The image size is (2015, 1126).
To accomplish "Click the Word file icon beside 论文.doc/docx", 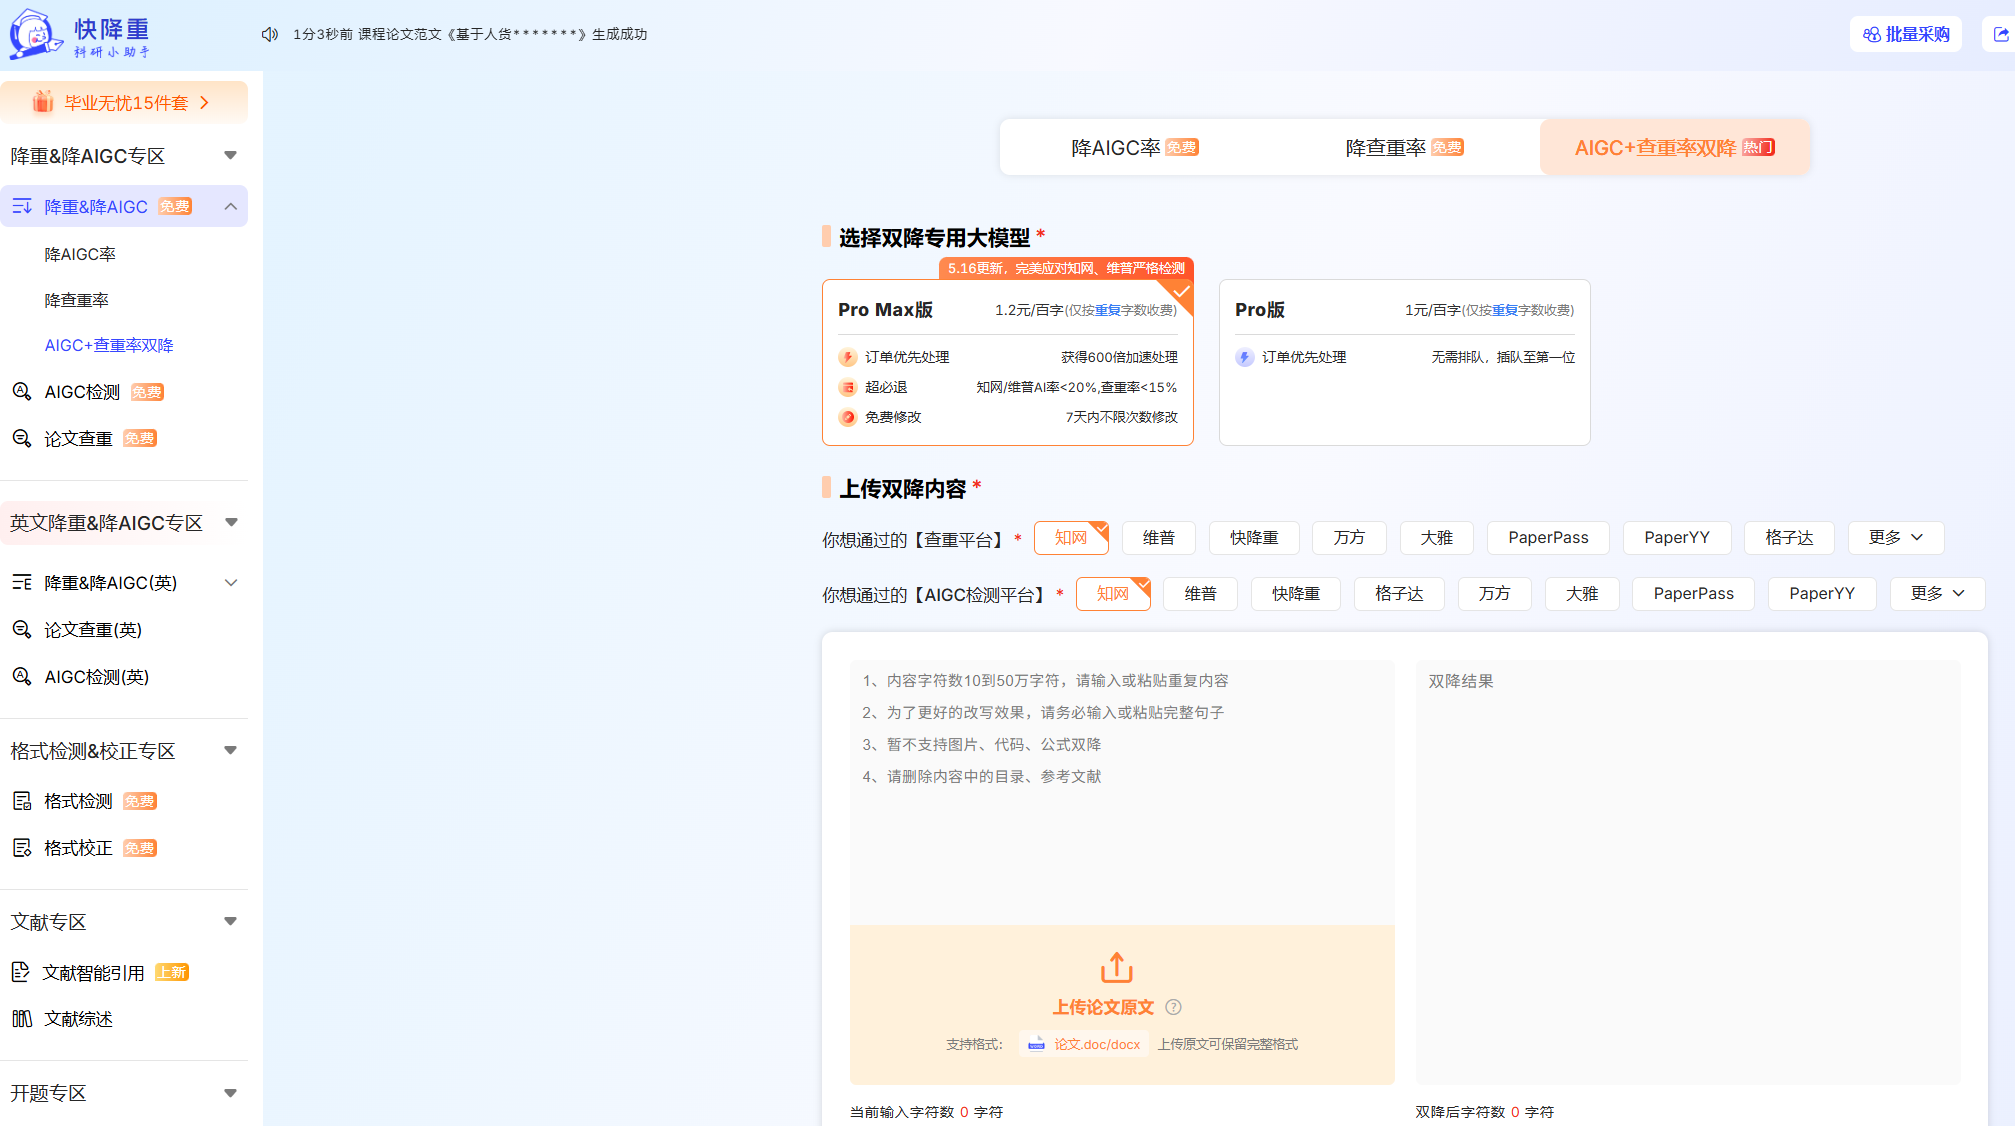I will click(1036, 1044).
